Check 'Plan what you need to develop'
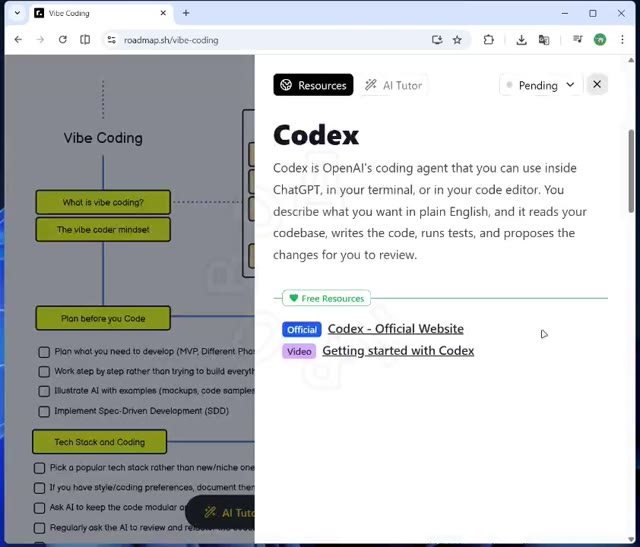 pyautogui.click(x=44, y=352)
